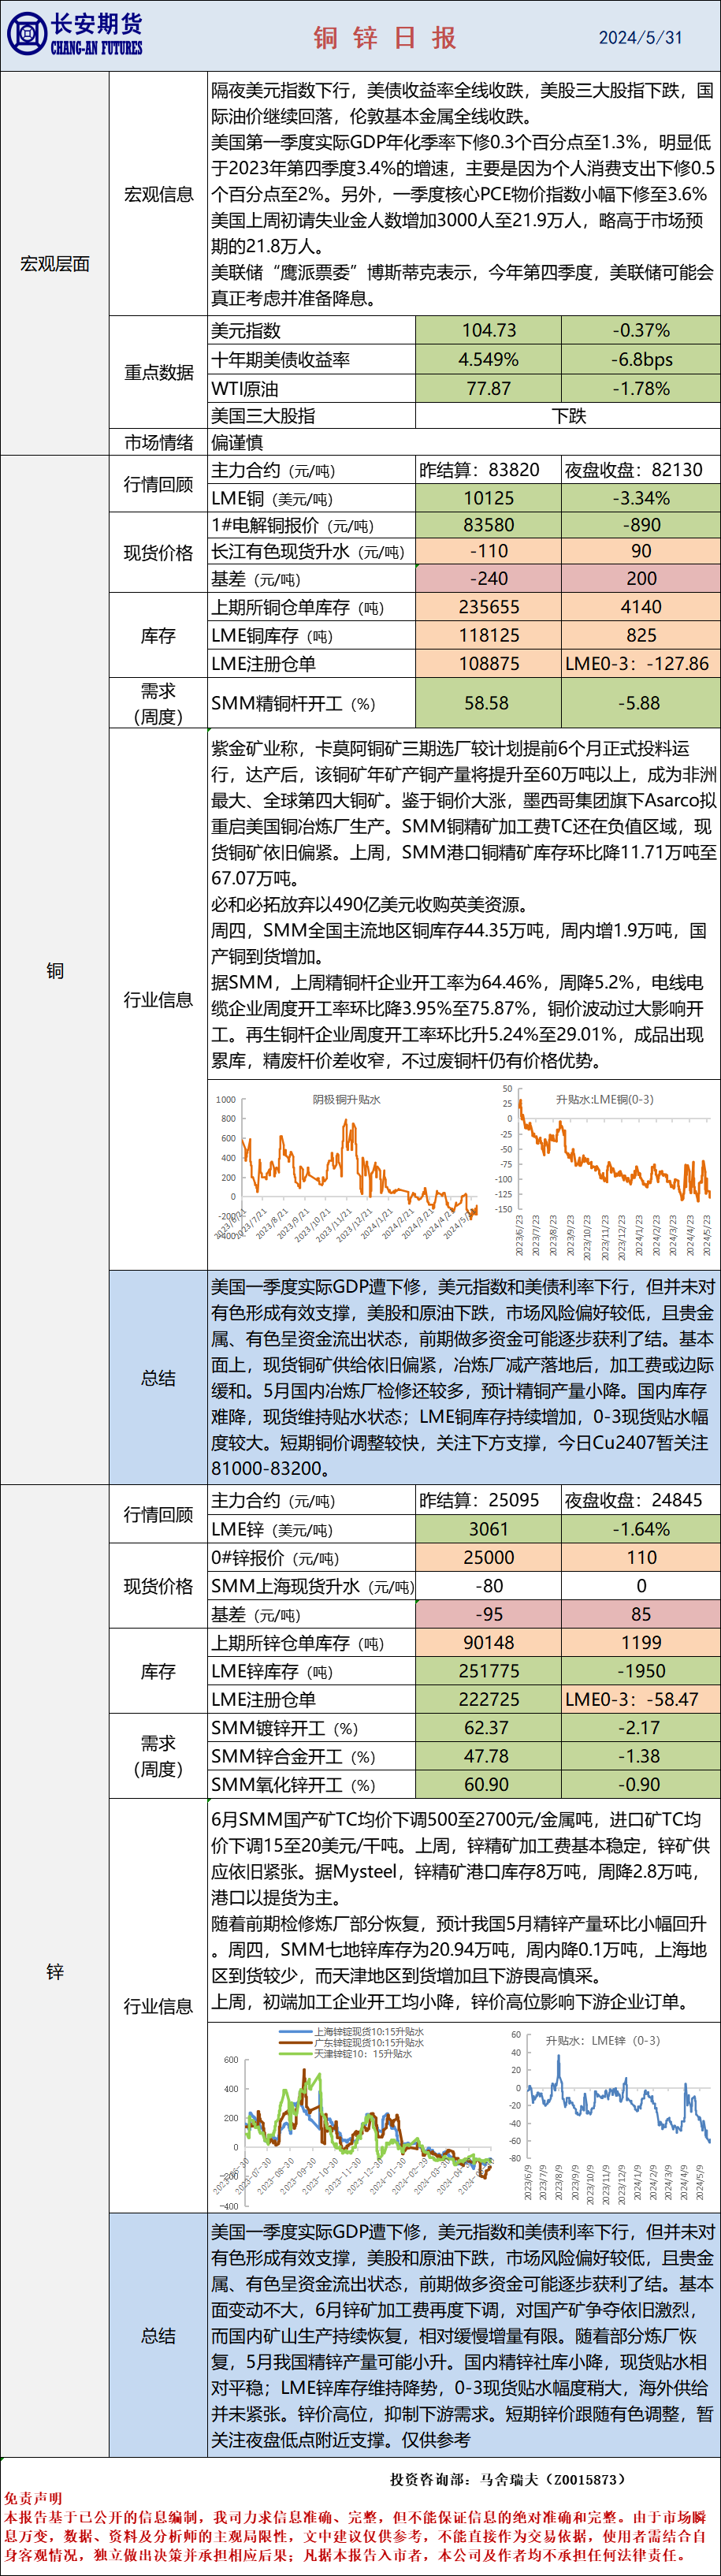The image size is (721, 2576).
Task: Select the LME锌 price 3061
Action: tap(488, 1529)
